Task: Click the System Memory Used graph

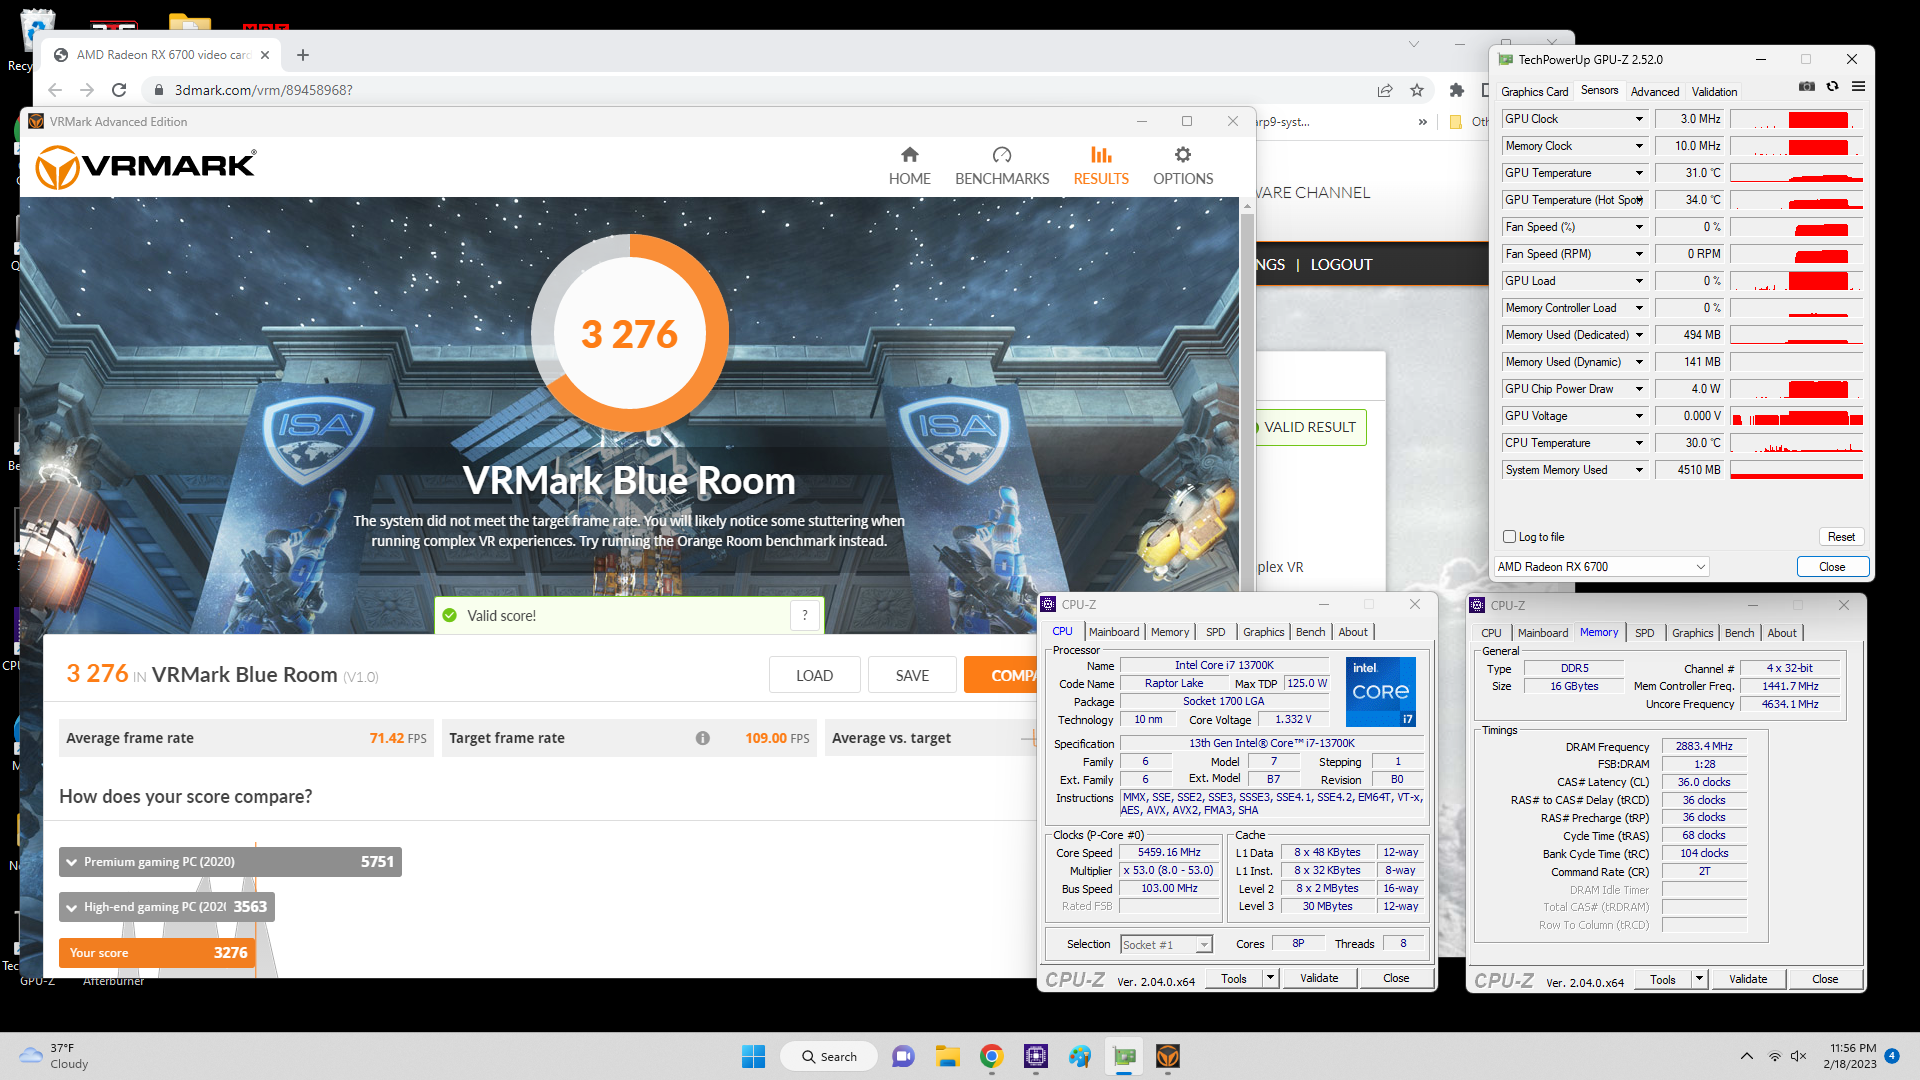Action: coord(1797,470)
